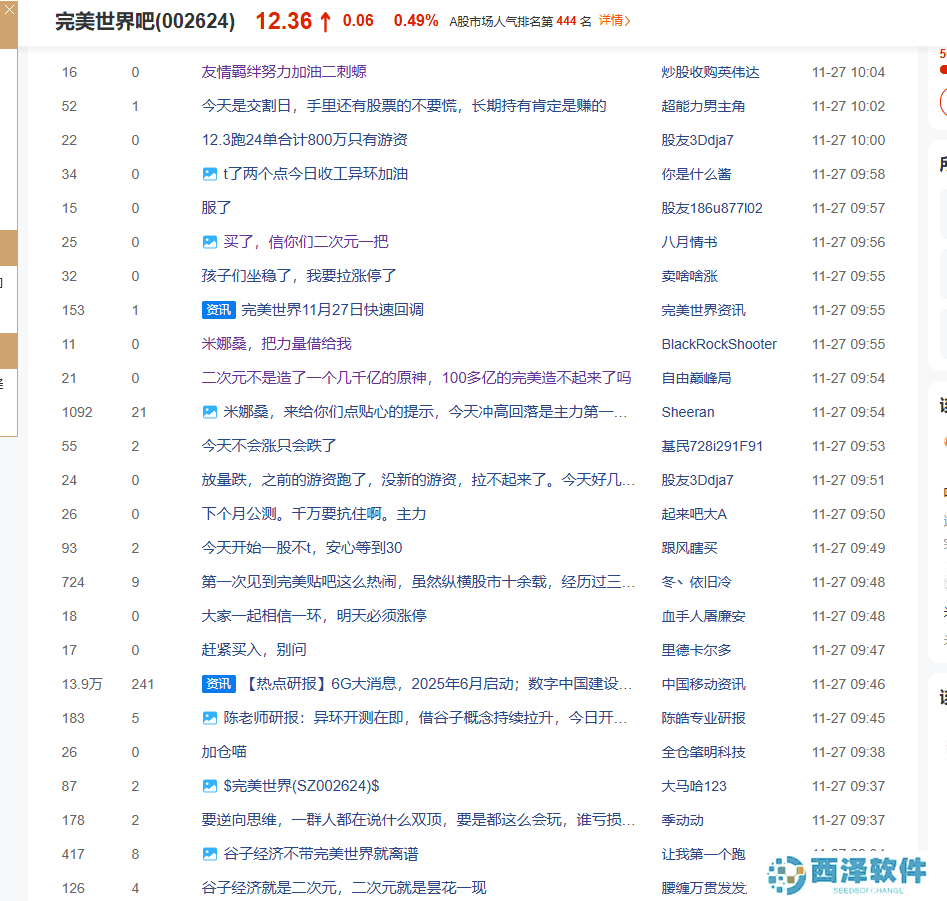View author profile 血手人屠廉安
The image size is (947, 901).
[x=704, y=616]
